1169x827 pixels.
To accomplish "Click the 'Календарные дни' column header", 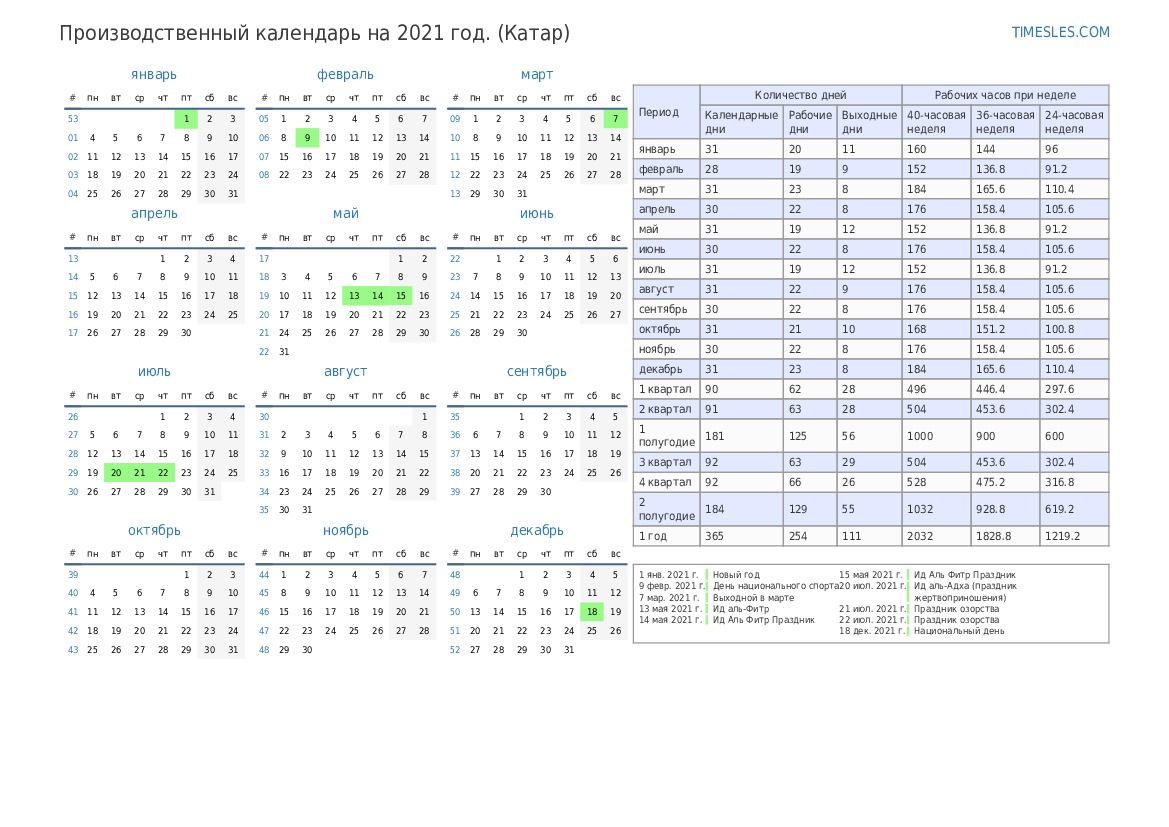I will [741, 122].
